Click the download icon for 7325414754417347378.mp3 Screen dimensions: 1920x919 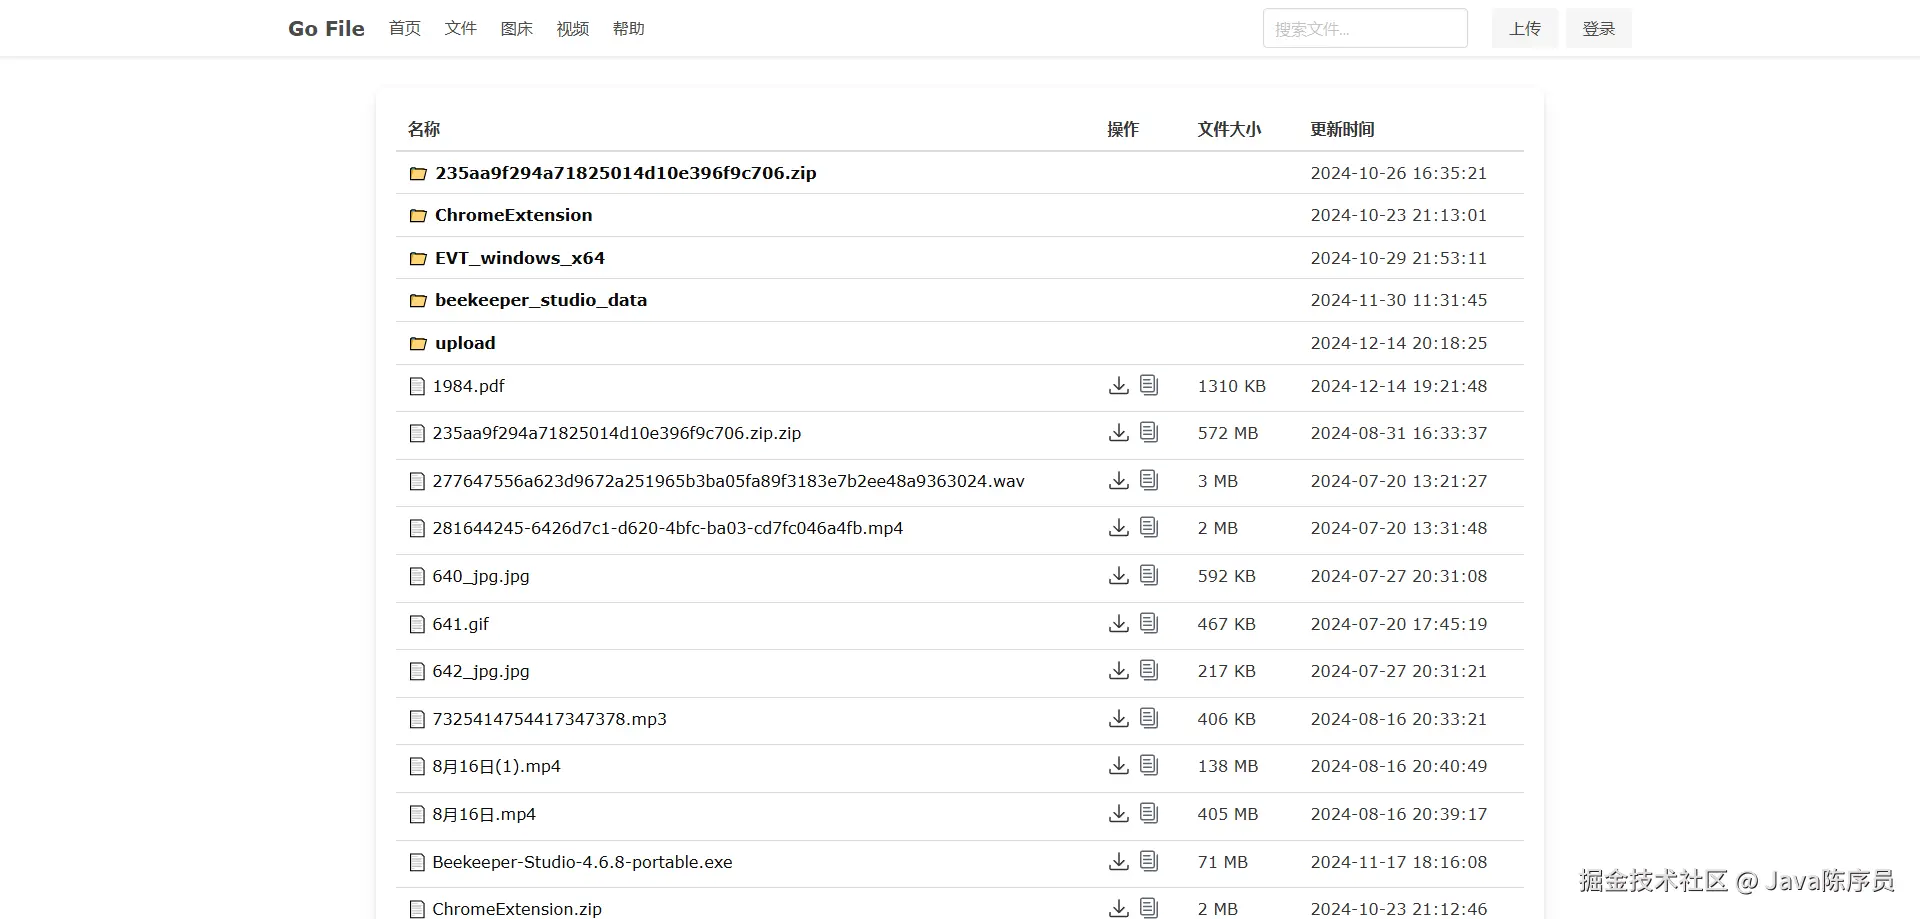point(1118,719)
